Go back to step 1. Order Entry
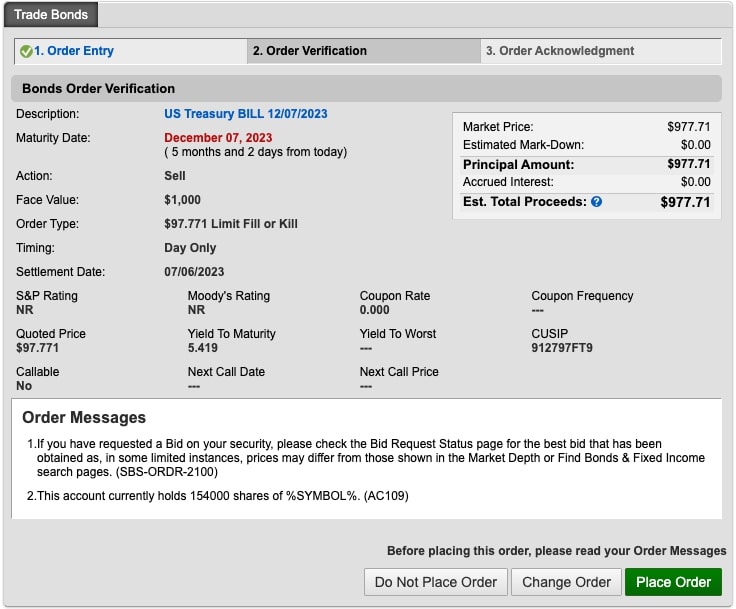 74,51
